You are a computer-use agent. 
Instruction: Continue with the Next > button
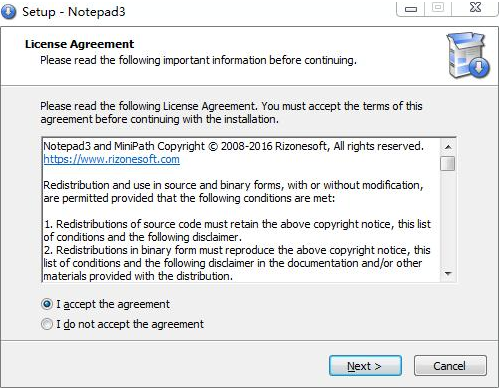coord(365,366)
